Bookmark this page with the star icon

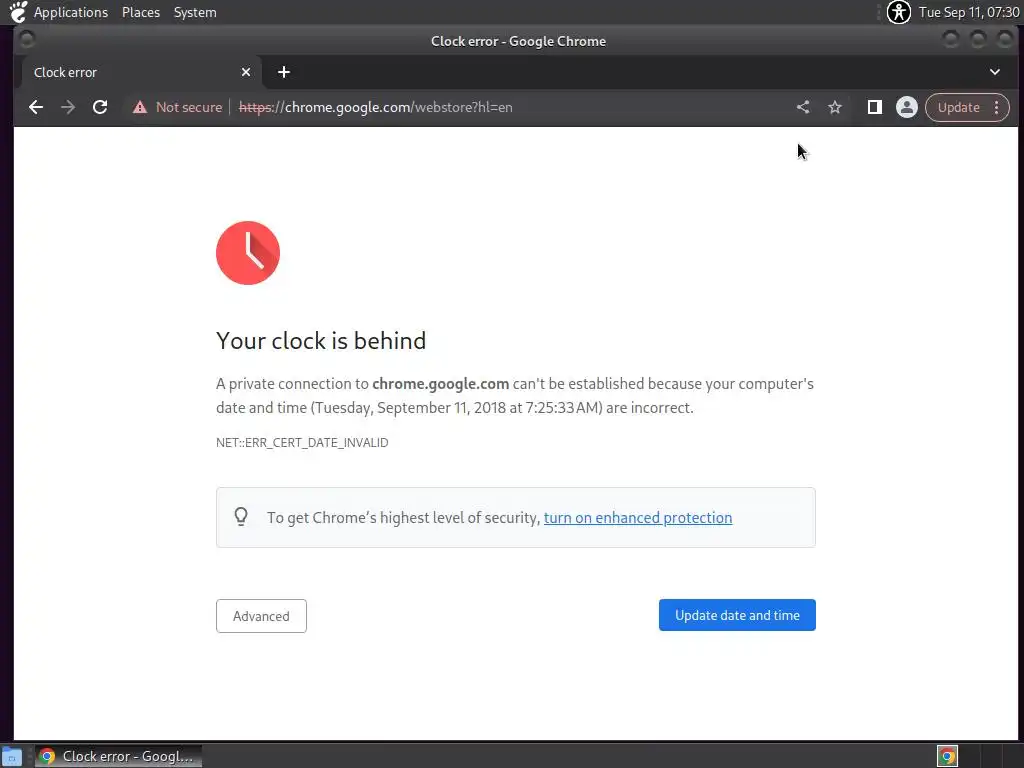[x=835, y=107]
